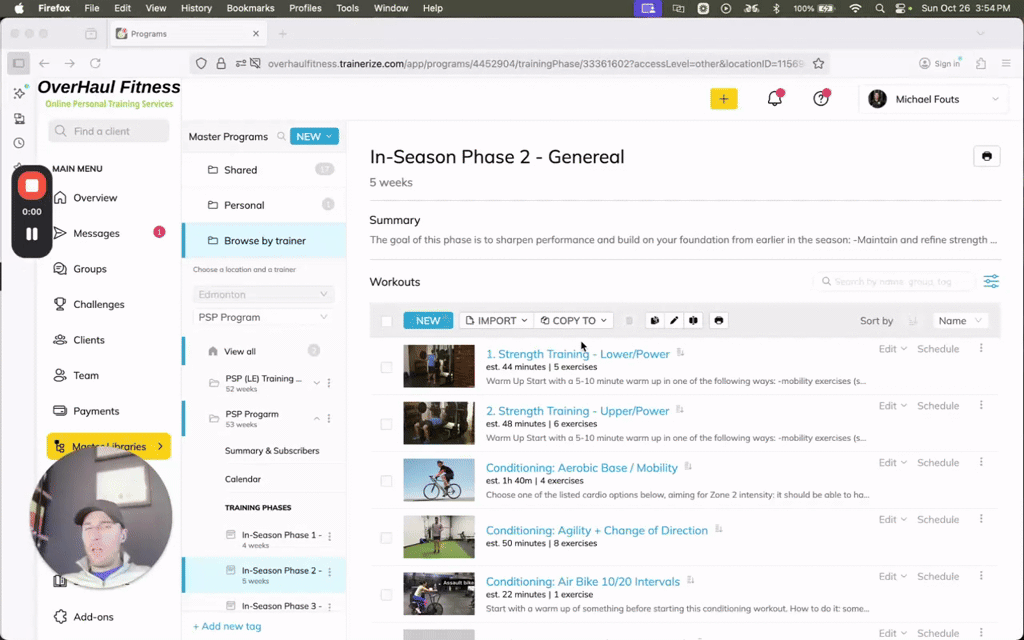Image resolution: width=1024 pixels, height=640 pixels.
Task: Click the book icon next to the pencil icon
Action: pyautogui.click(x=693, y=321)
